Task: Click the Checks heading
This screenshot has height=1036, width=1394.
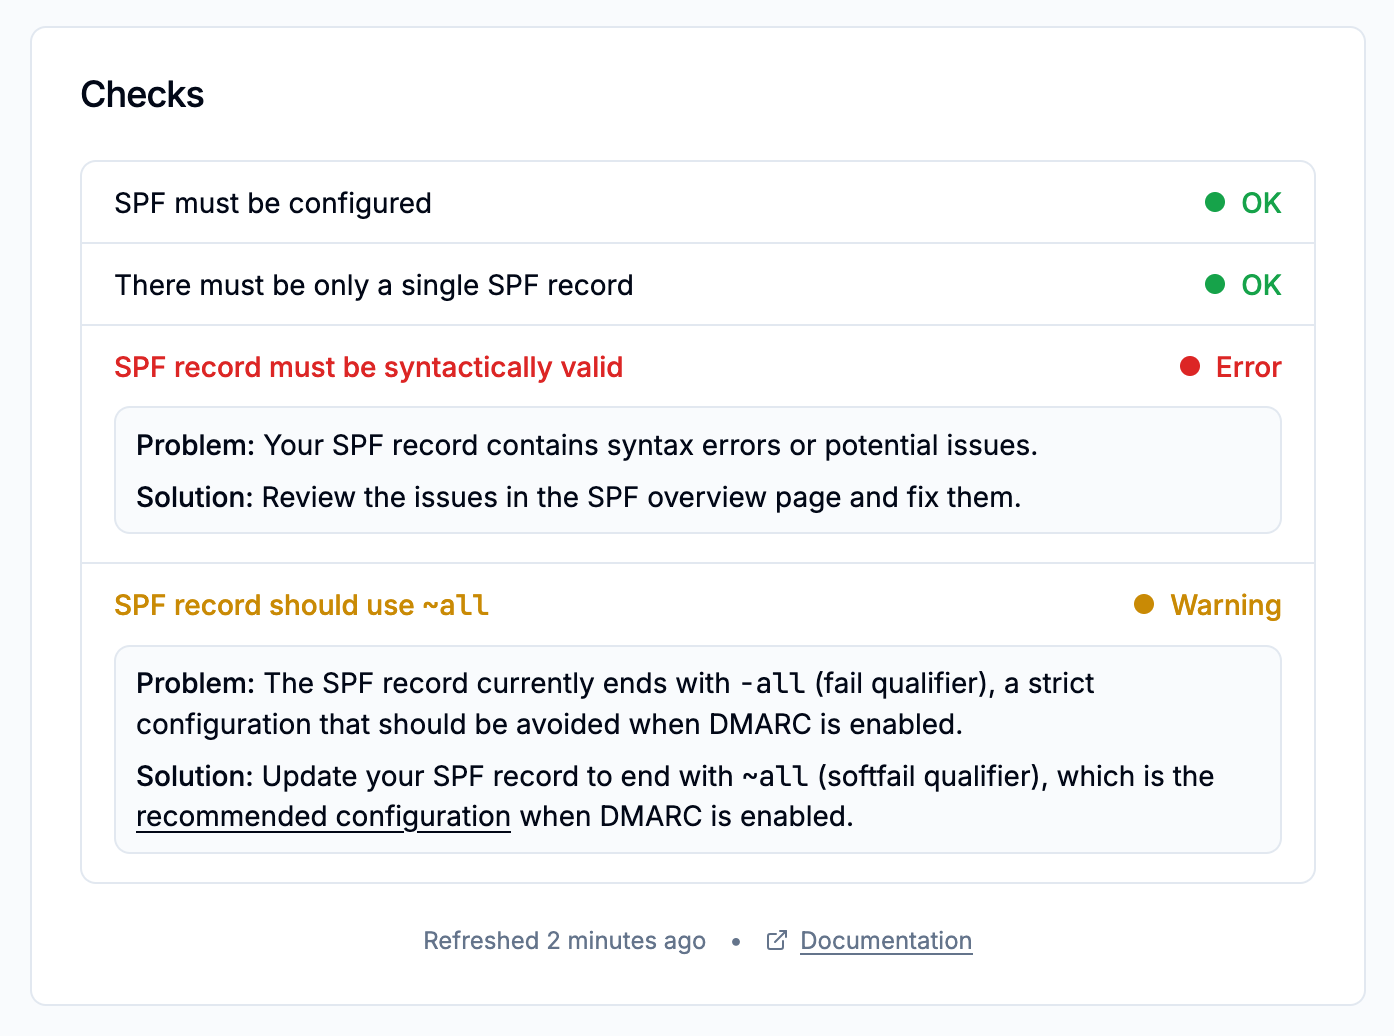Action: (142, 95)
